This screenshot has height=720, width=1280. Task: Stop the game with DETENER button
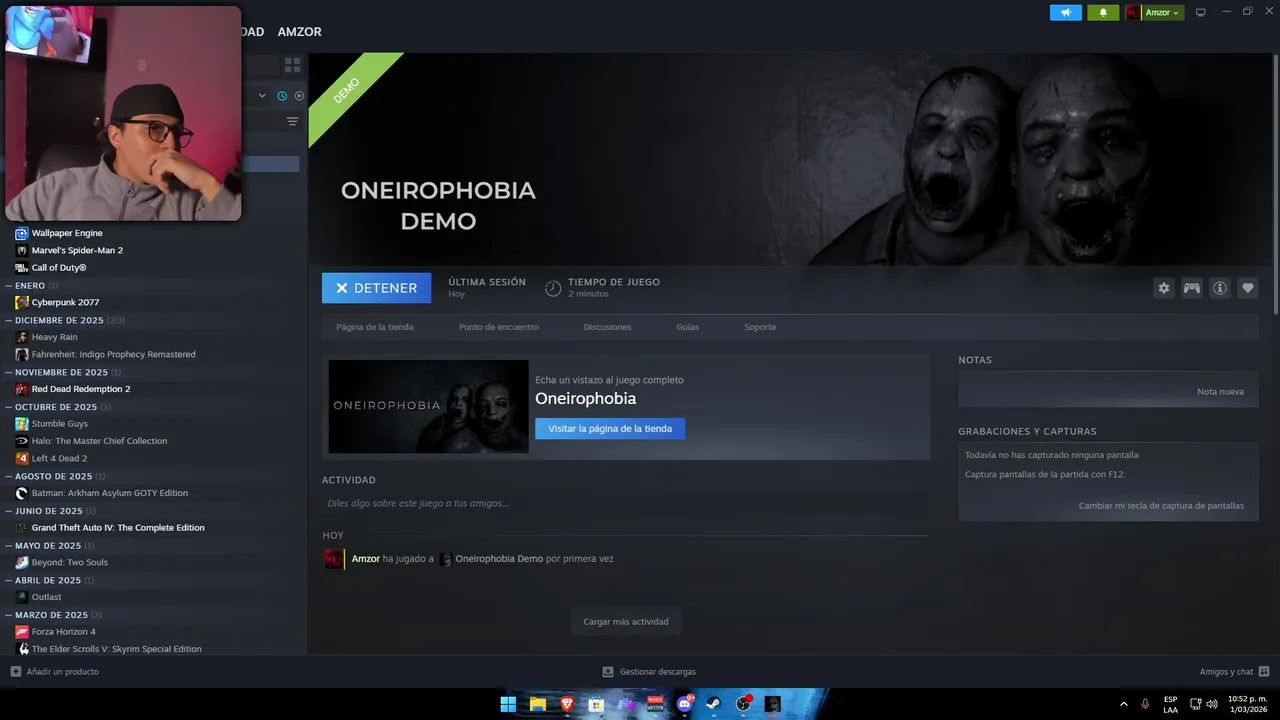[376, 288]
